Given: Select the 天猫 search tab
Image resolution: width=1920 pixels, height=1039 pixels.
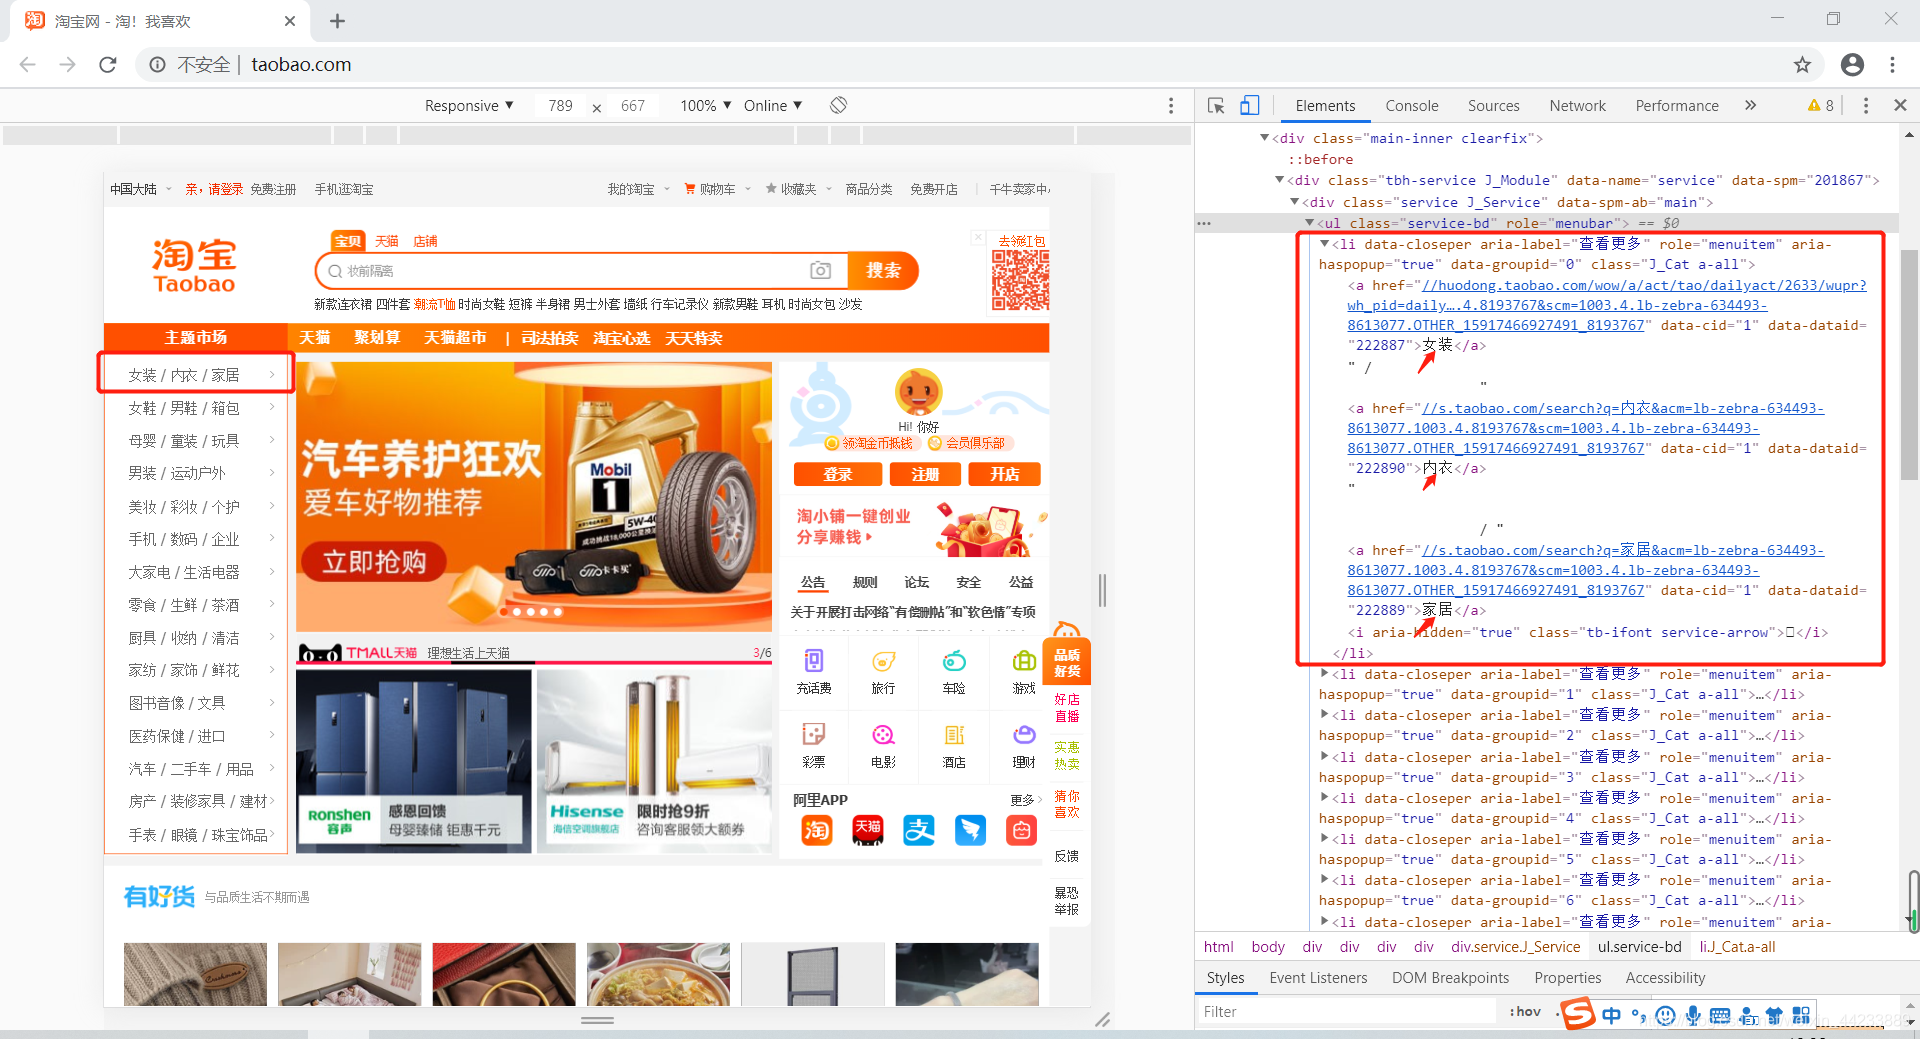Looking at the screenshot, I should coord(387,241).
